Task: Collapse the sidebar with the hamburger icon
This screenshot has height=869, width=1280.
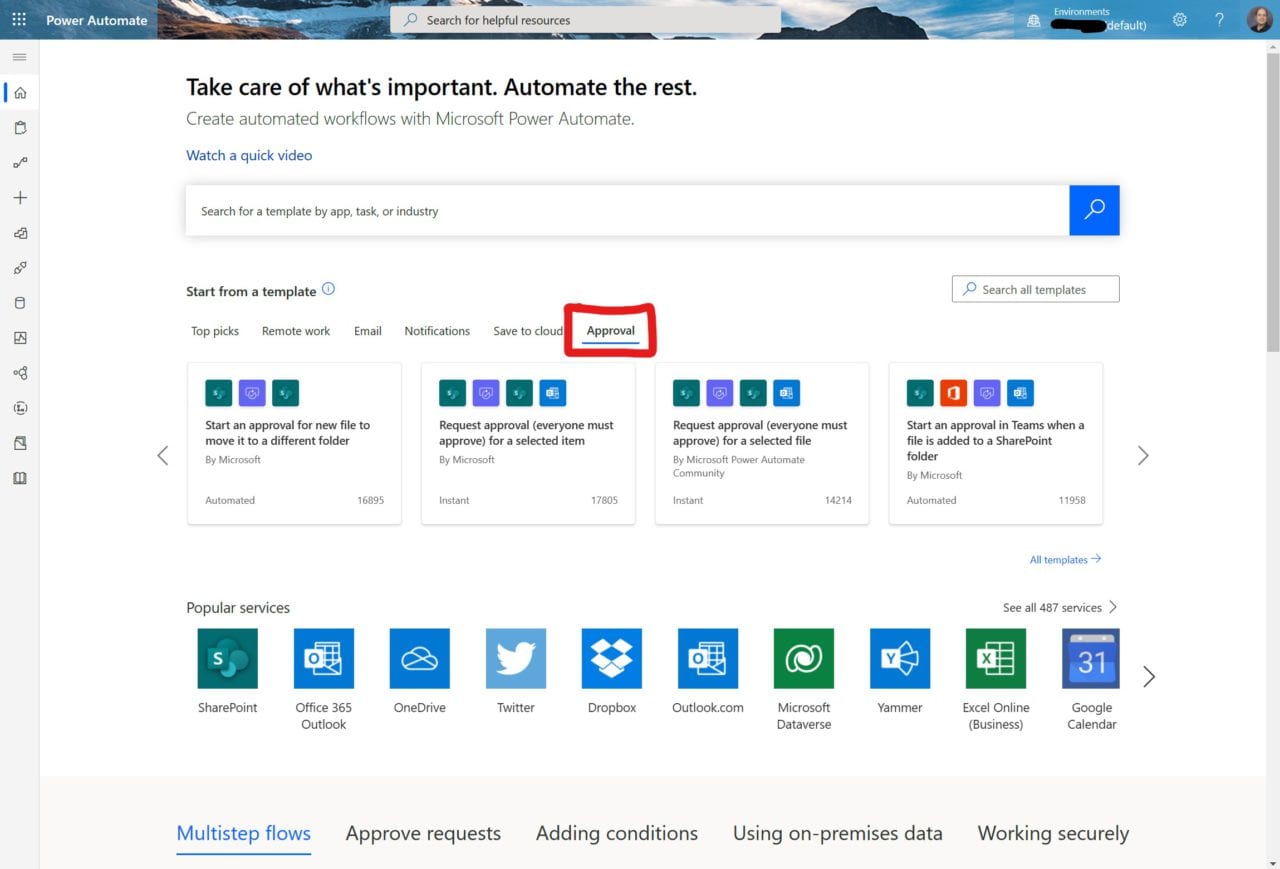Action: coord(18,57)
